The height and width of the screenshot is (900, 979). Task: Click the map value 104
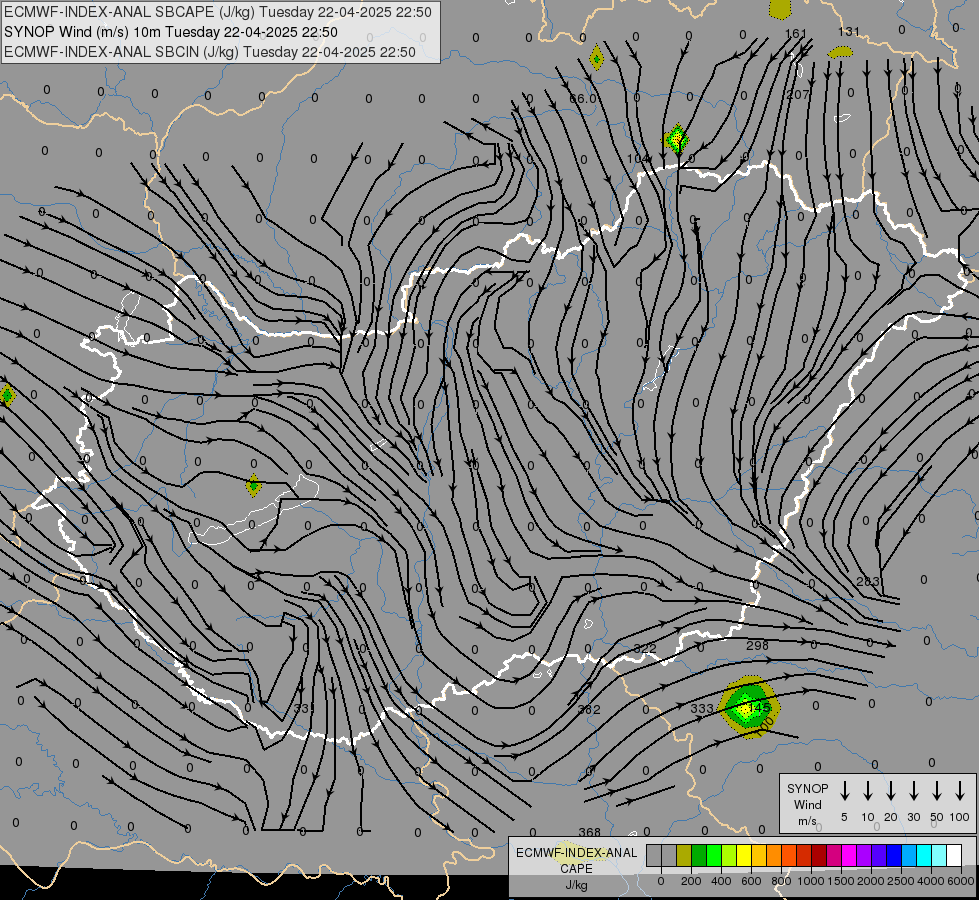point(637,159)
